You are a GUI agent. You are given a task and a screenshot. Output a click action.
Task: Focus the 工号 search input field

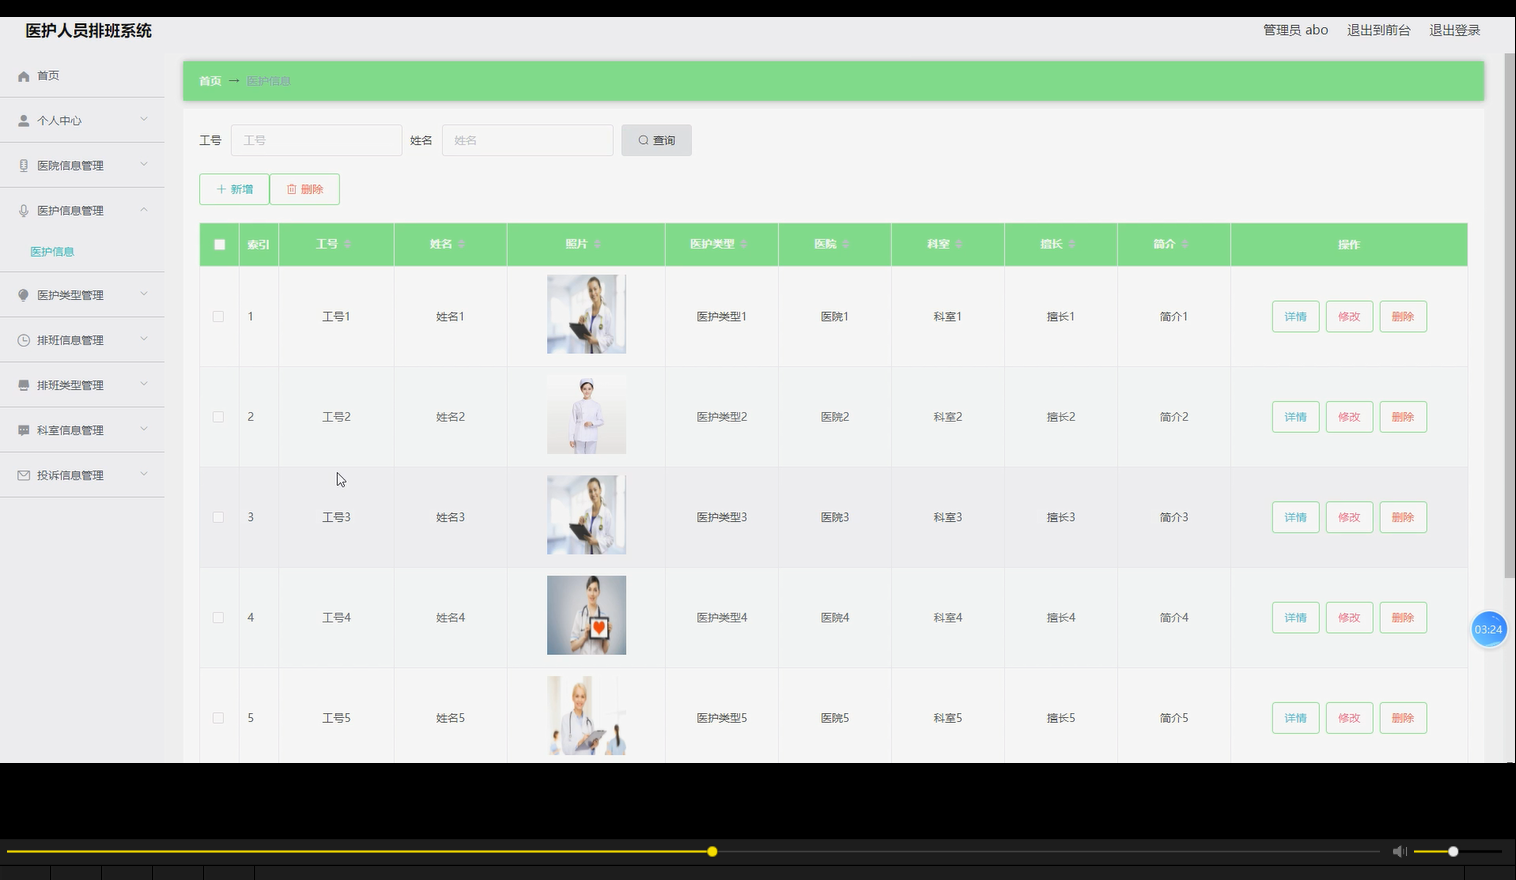pos(316,140)
